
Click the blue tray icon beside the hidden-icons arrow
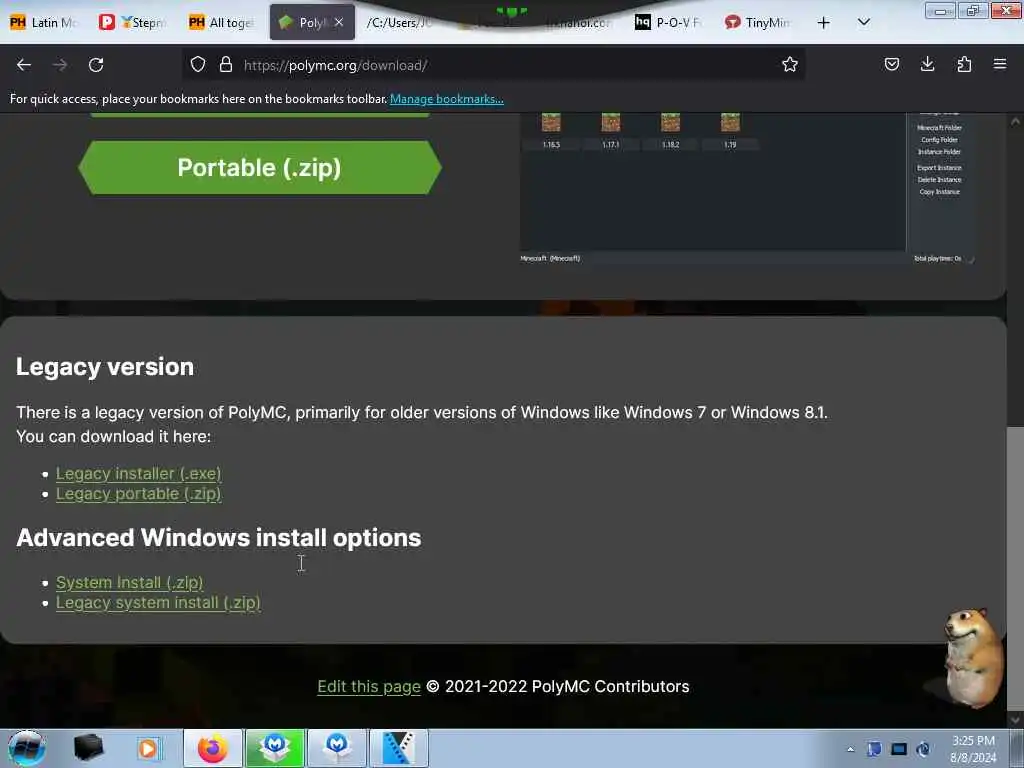pyautogui.click(x=874, y=749)
